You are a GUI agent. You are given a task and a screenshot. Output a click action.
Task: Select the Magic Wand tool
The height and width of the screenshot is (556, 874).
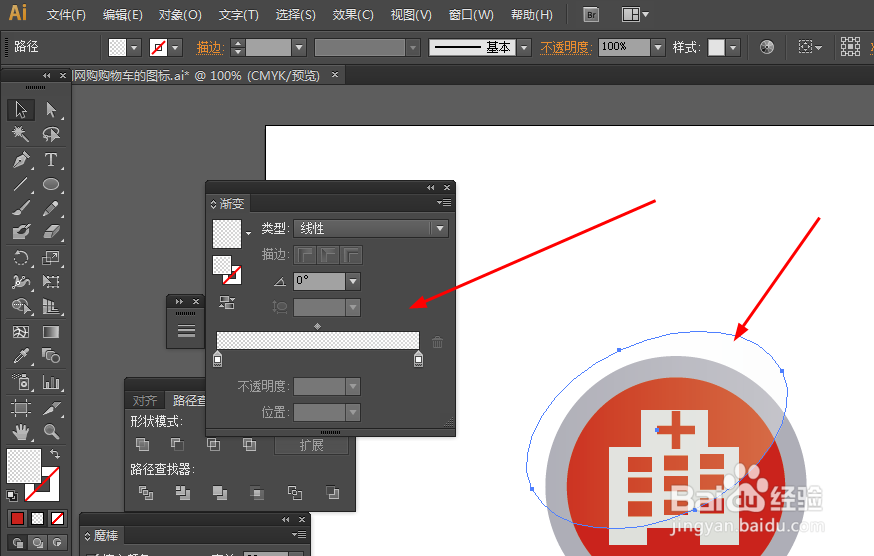click(21, 134)
